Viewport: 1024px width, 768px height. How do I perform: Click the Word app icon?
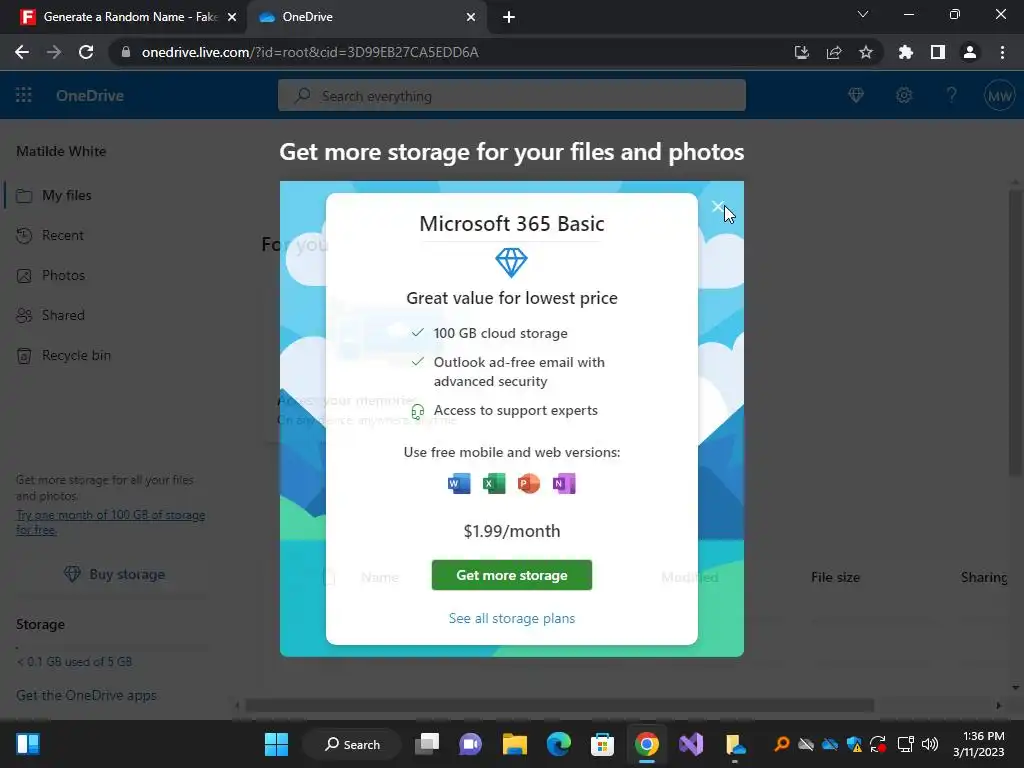click(x=458, y=483)
